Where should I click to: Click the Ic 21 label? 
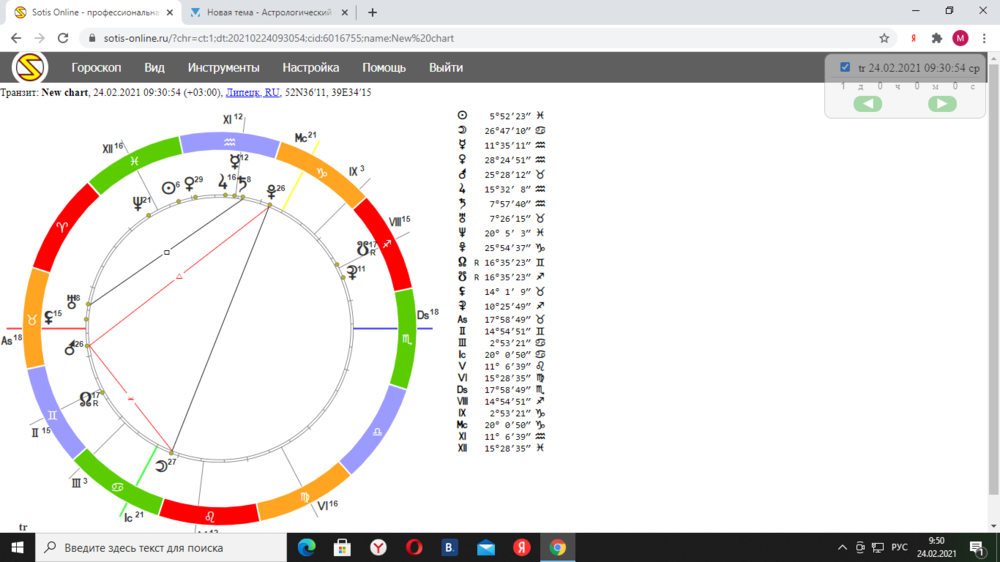133,517
